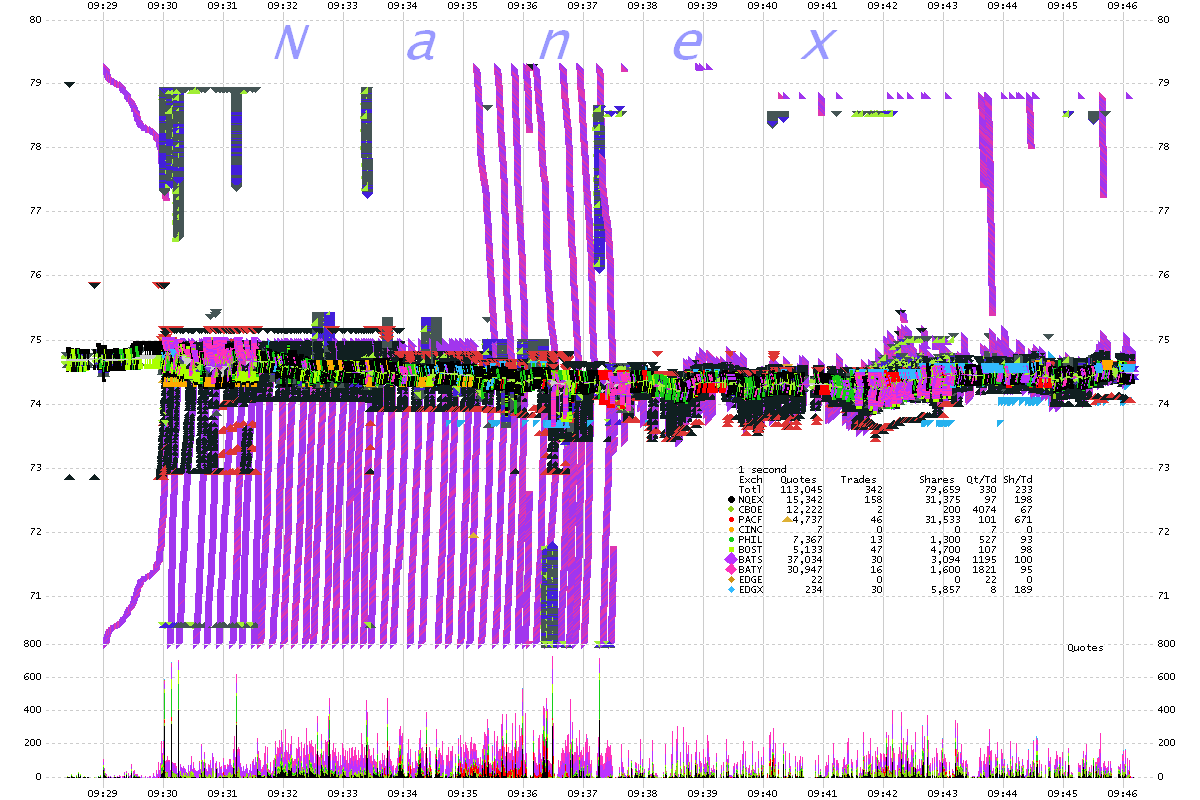
Task: Click the green diamond CBOE legend marker
Action: tap(731, 509)
